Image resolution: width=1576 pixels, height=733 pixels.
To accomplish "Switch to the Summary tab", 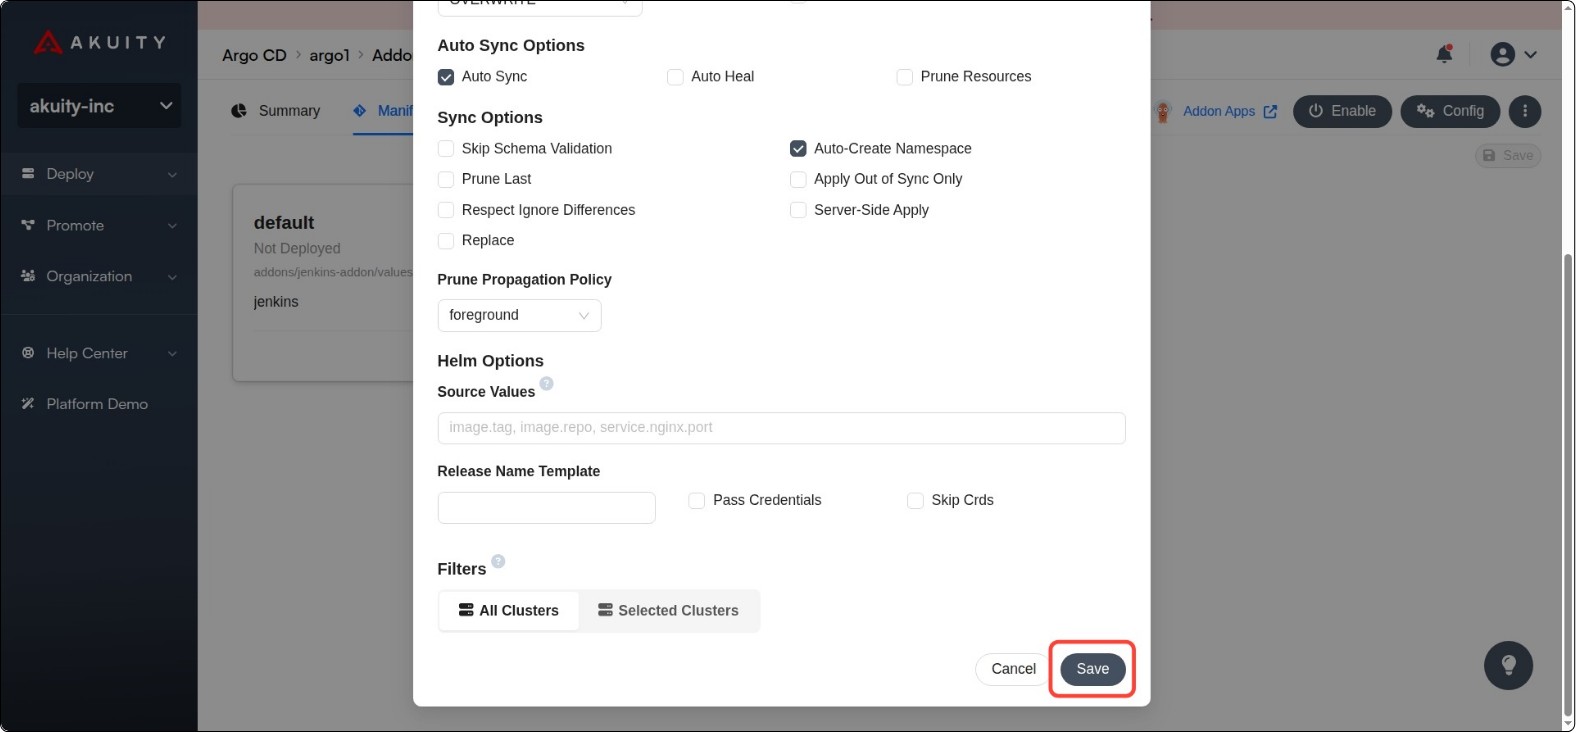I will pyautogui.click(x=276, y=111).
